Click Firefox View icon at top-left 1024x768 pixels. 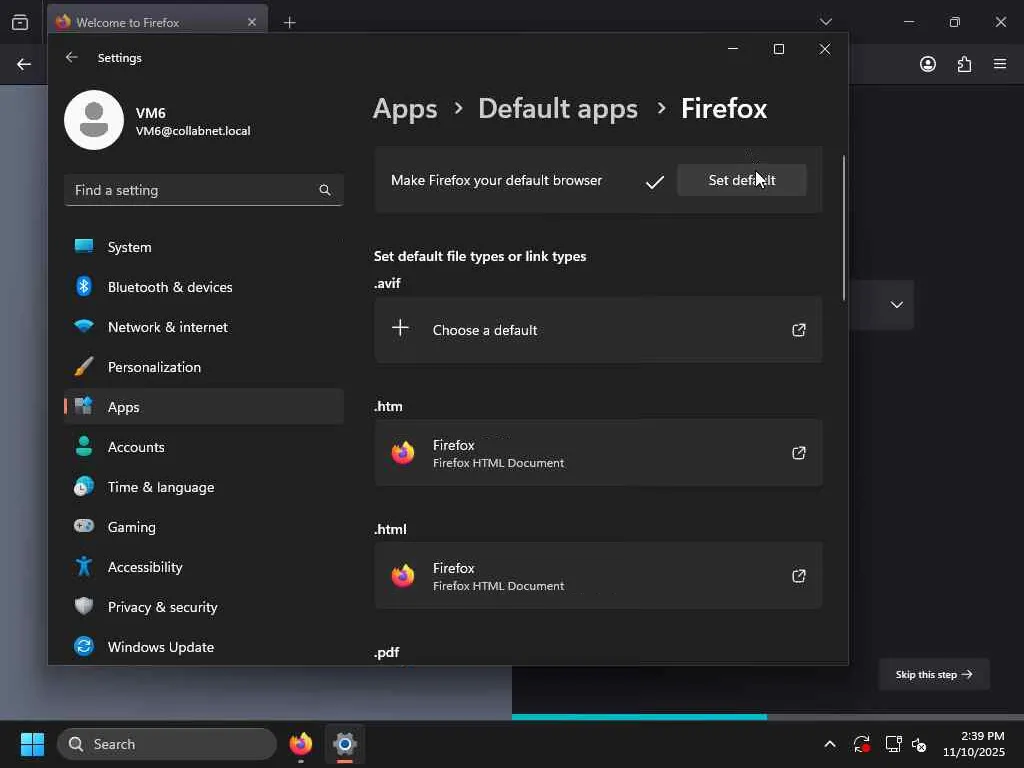coord(20,22)
